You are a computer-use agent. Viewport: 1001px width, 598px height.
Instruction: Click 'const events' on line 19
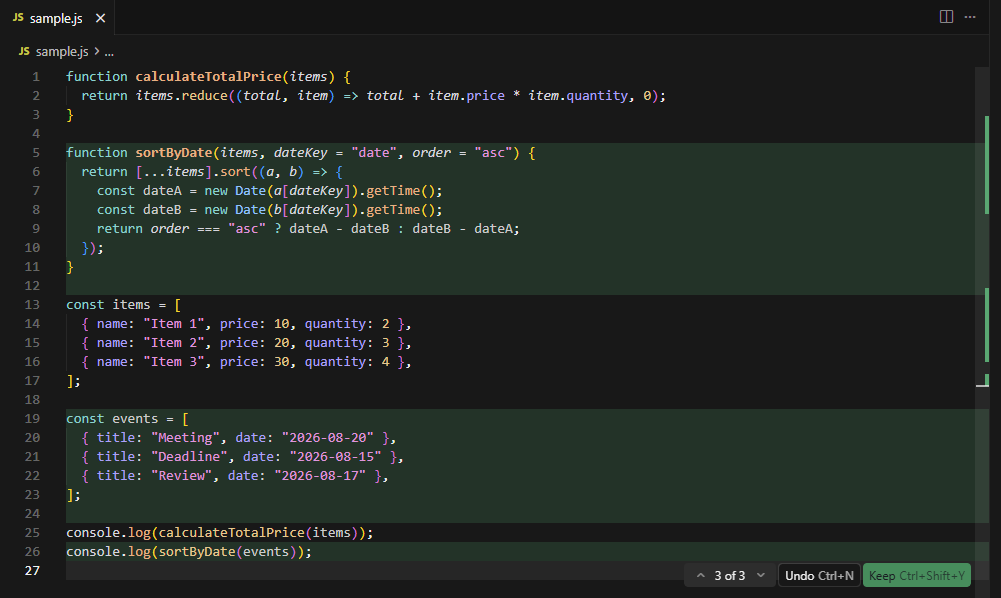pos(112,419)
